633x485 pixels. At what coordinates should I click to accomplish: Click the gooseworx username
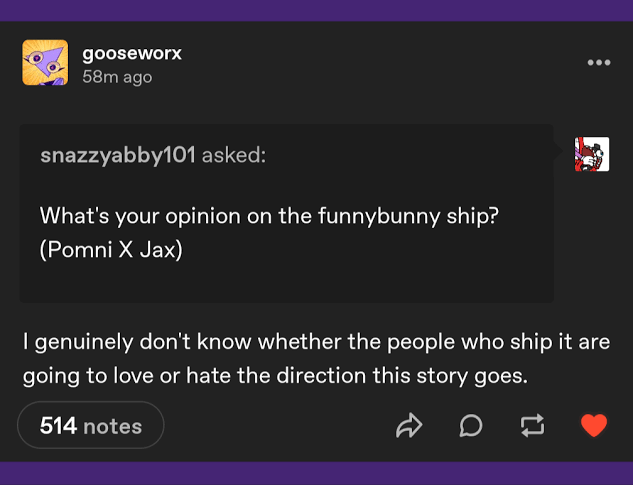[x=132, y=53]
